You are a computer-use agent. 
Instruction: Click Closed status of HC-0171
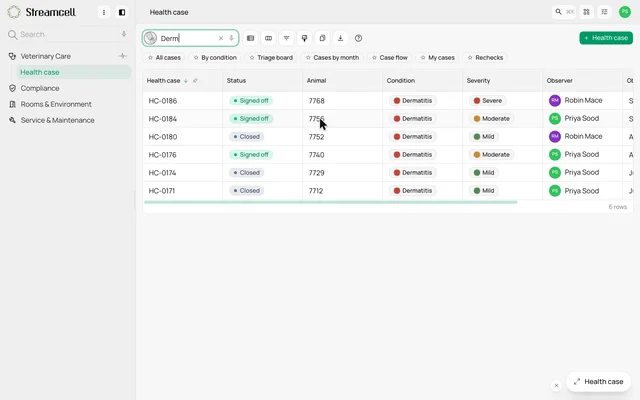pyautogui.click(x=247, y=191)
